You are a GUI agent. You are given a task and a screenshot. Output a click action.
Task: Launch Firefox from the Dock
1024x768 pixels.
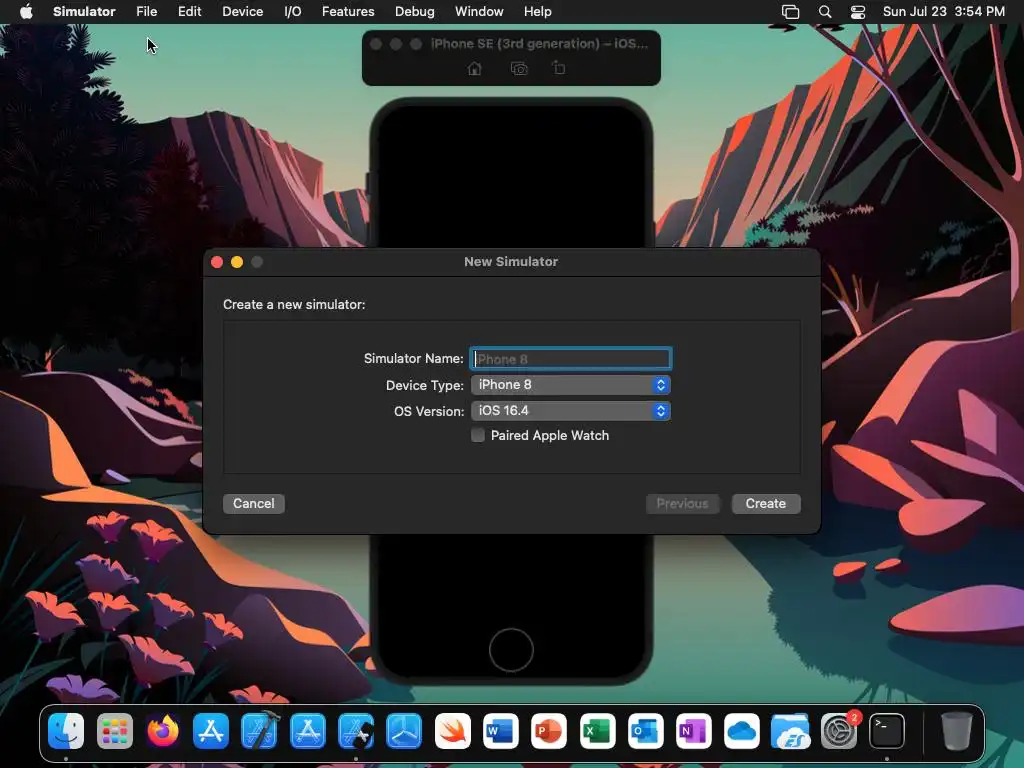[x=163, y=730]
